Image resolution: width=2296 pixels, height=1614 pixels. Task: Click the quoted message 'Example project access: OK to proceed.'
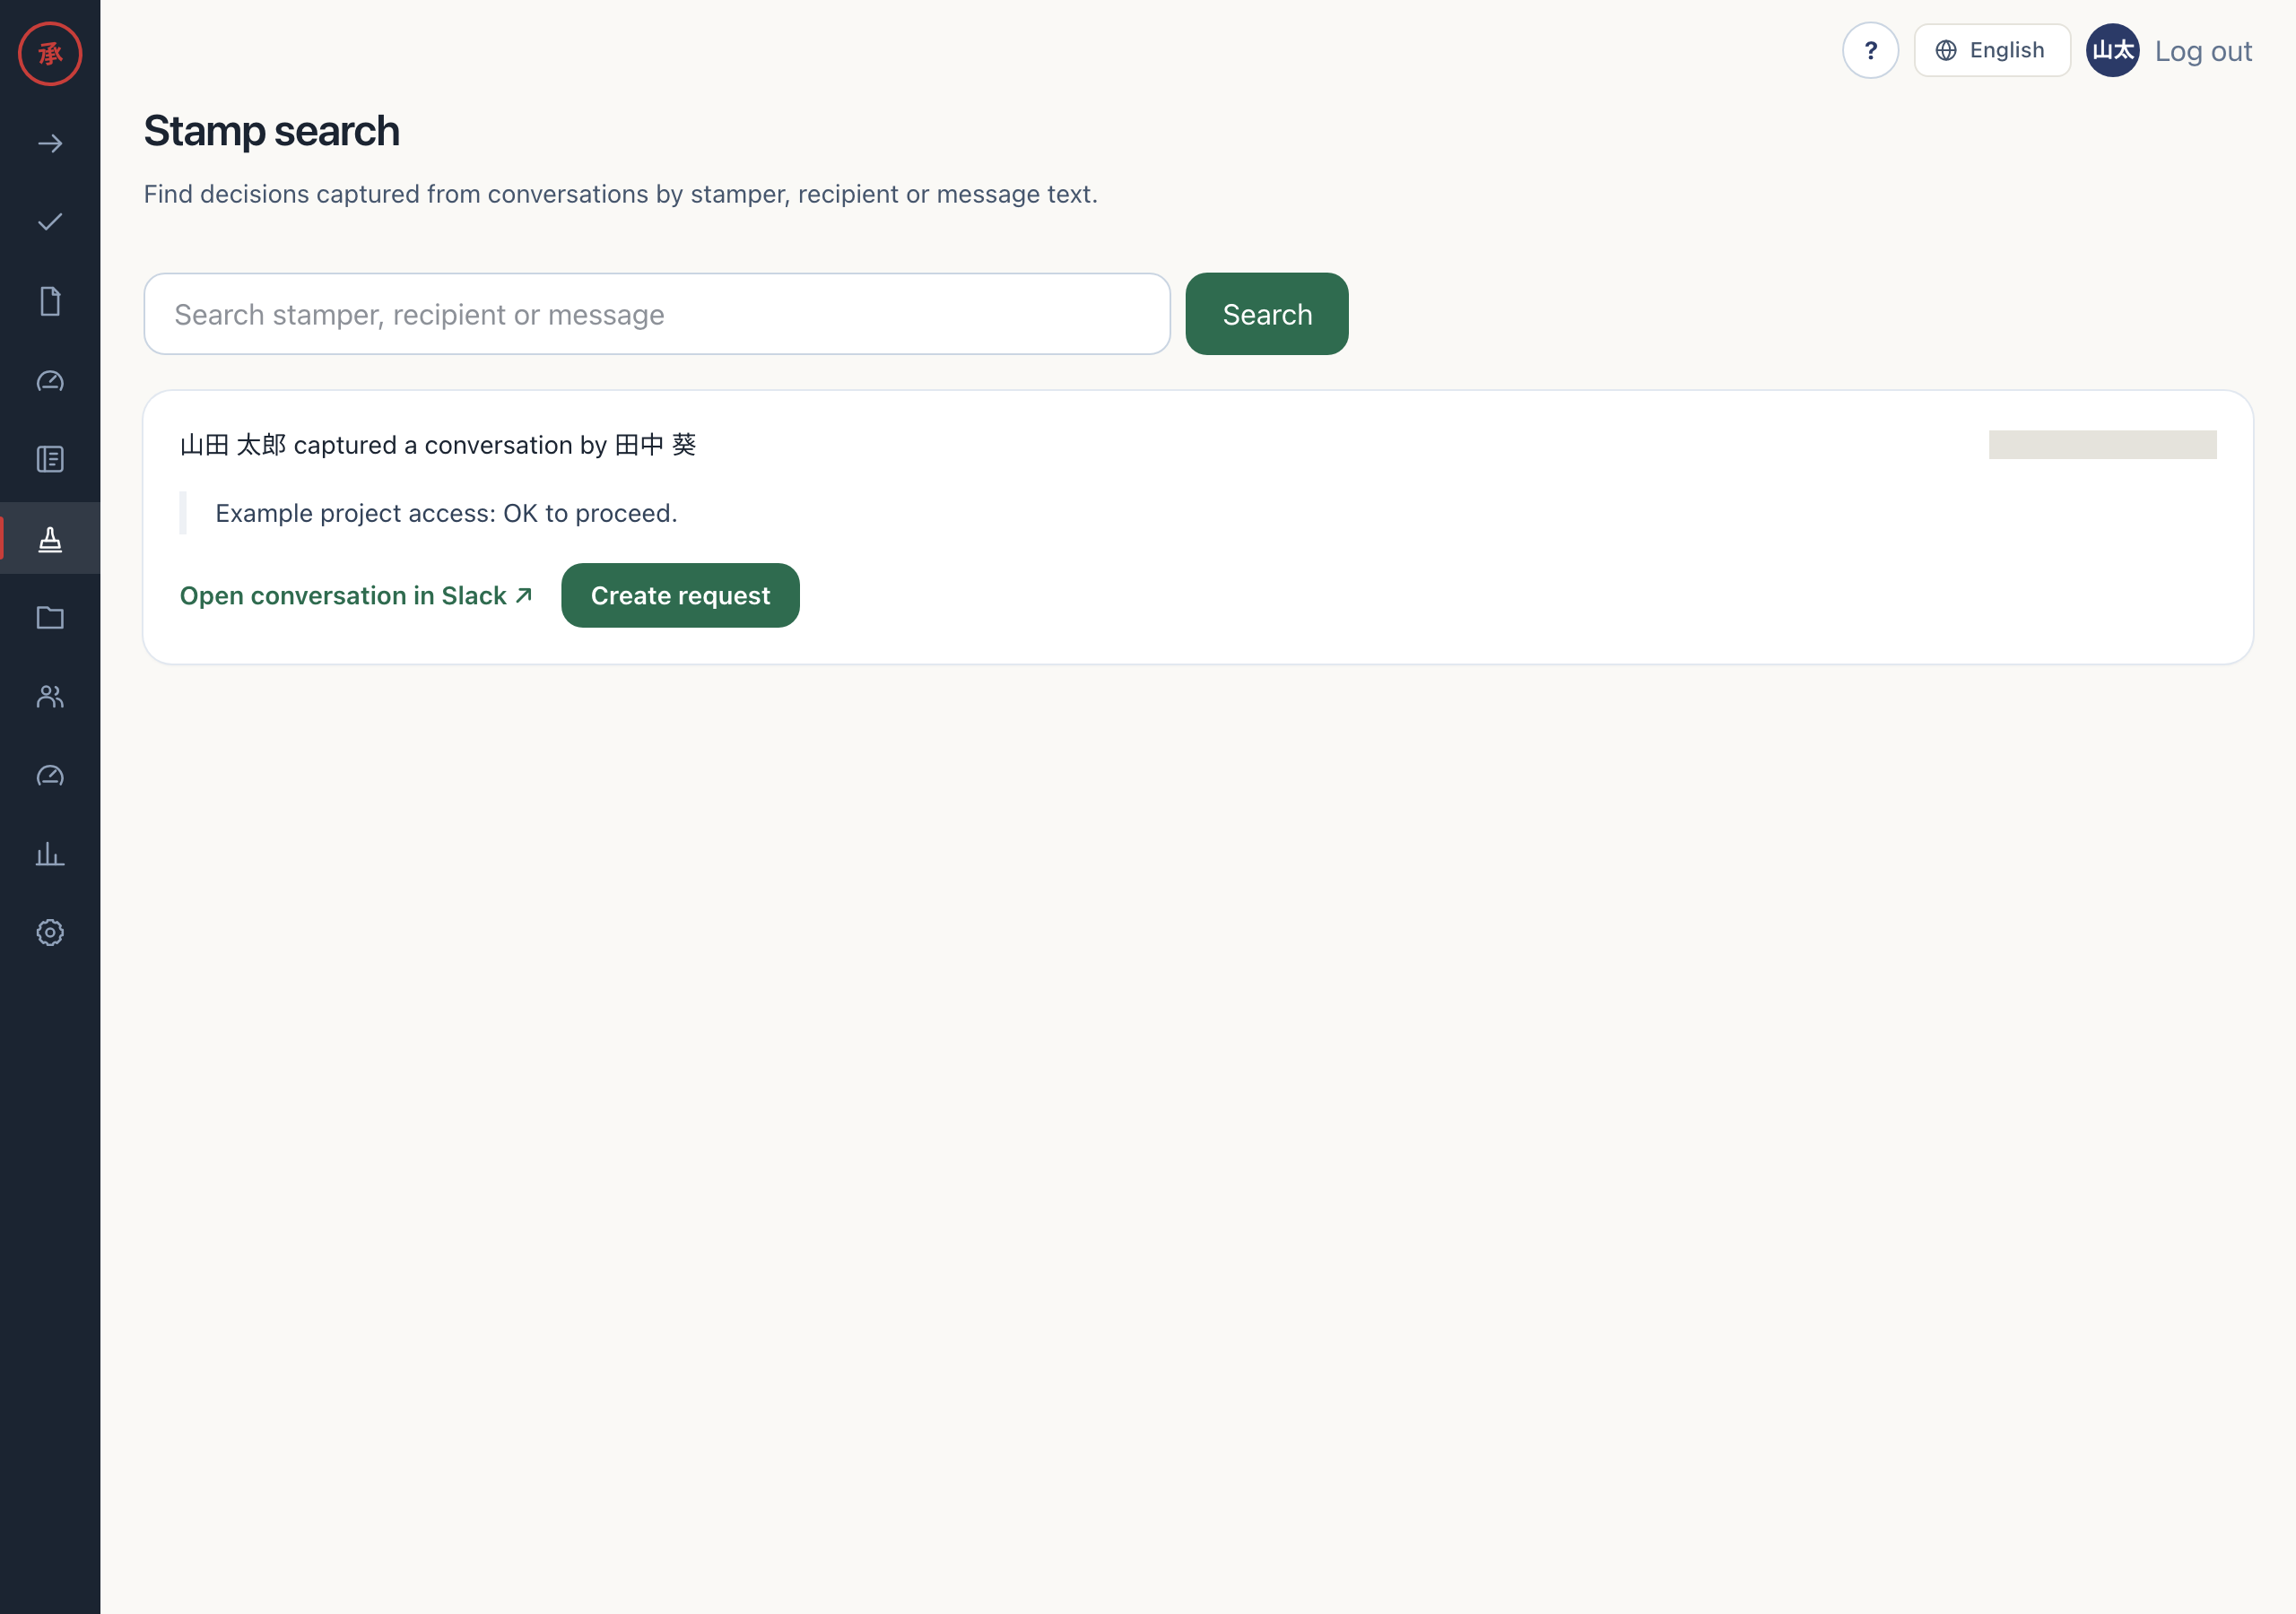point(446,513)
